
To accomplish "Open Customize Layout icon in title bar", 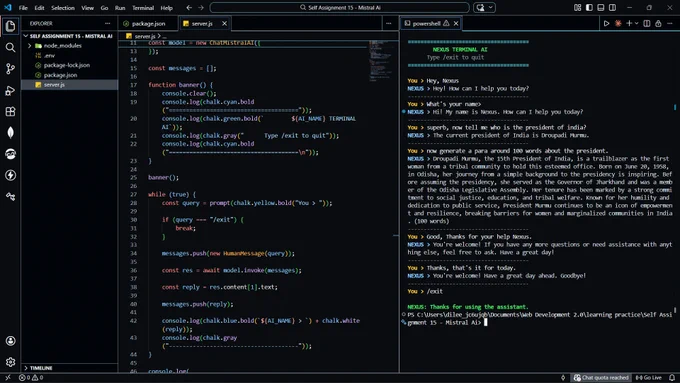I will point(578,7).
